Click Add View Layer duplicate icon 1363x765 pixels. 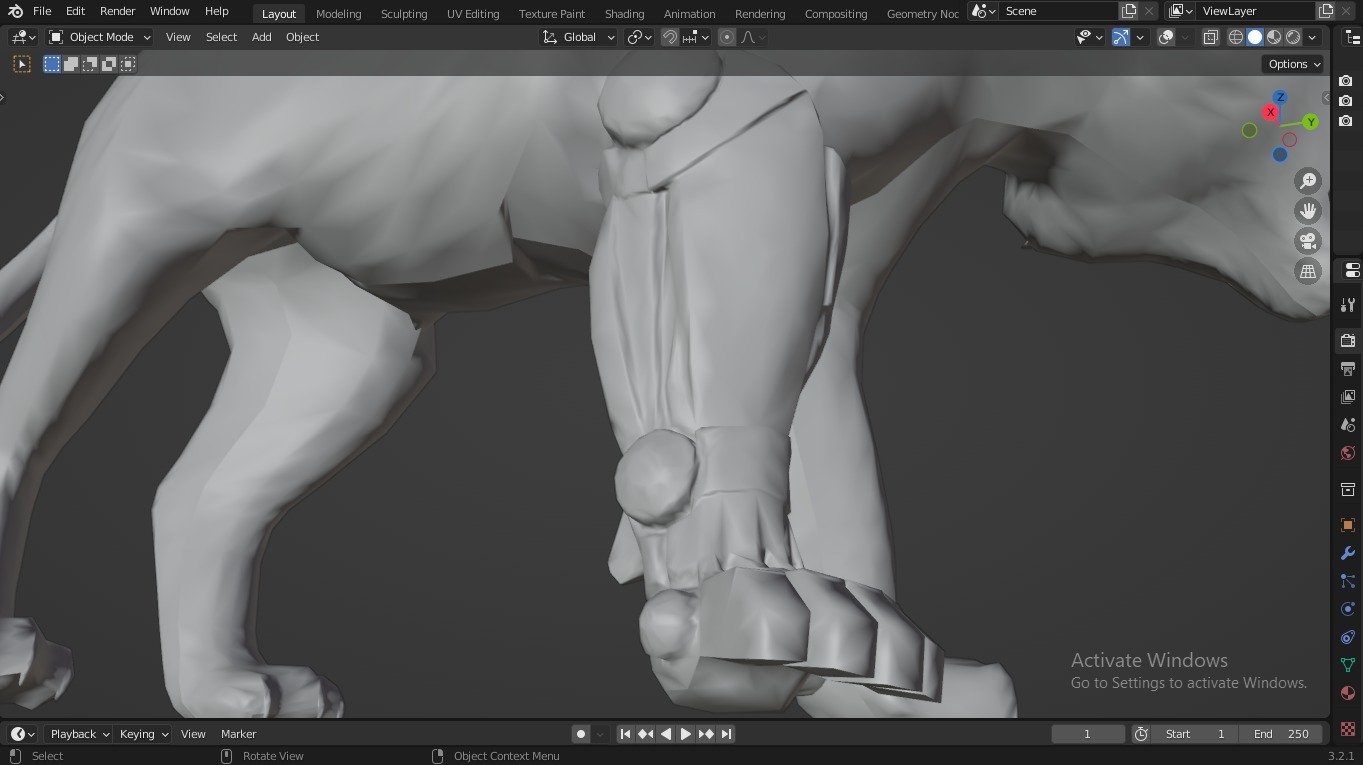[x=1326, y=11]
